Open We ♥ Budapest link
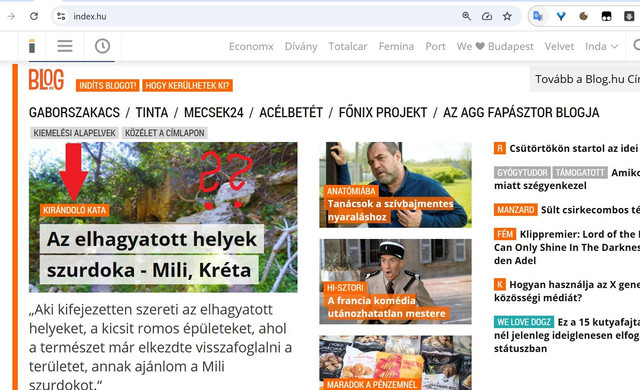The image size is (640, 390). point(495,47)
